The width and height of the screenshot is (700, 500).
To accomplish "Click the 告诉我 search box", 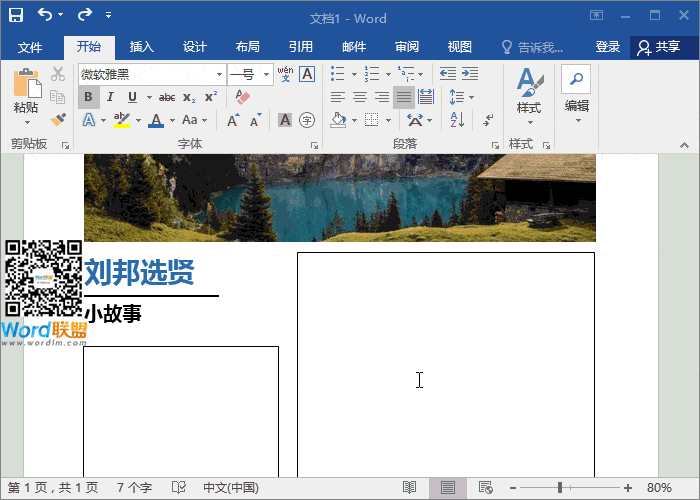I will 532,47.
